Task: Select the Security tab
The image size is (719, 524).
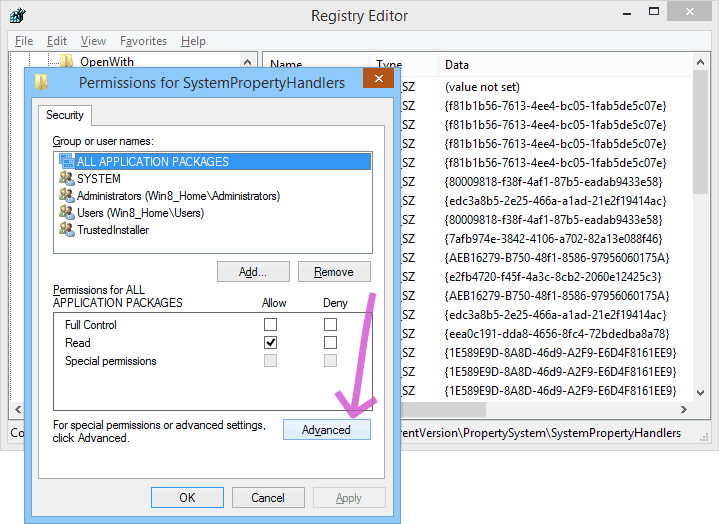Action: click(x=65, y=115)
